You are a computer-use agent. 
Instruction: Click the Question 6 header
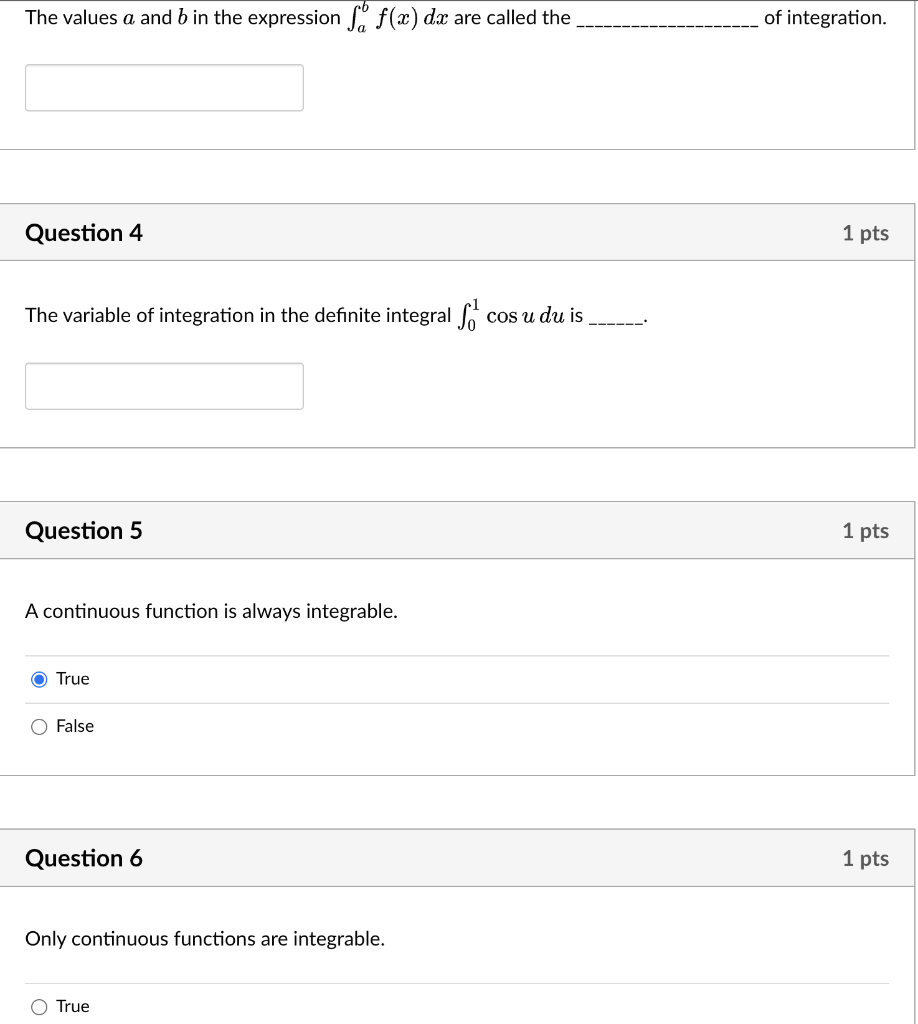coord(84,858)
